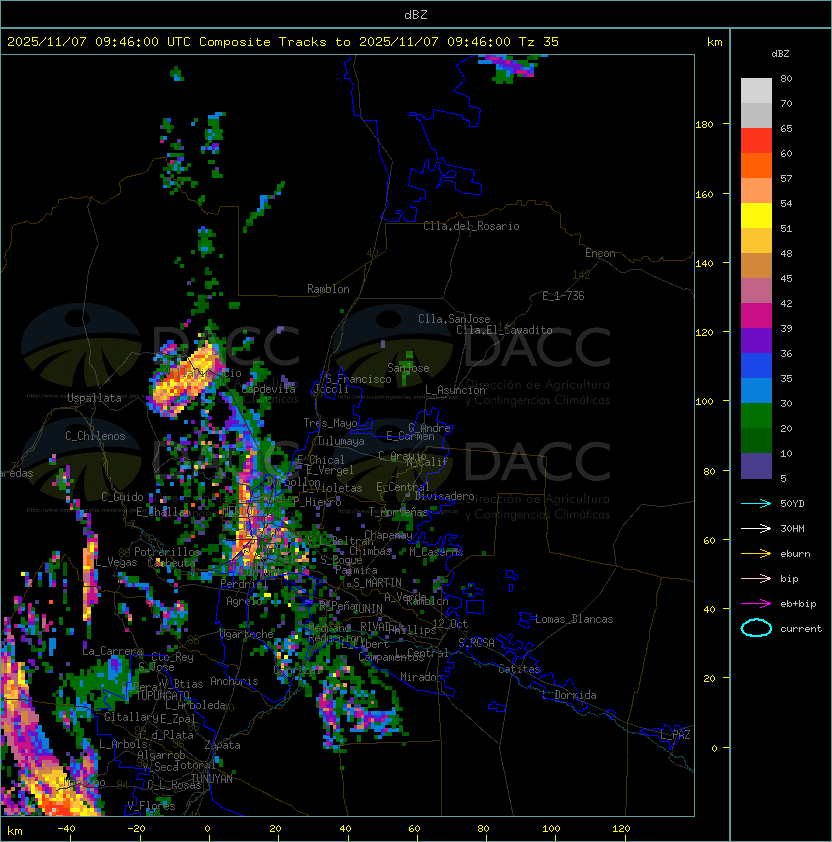Click the Uspallata map label
This screenshot has height=842, width=832.
click(94, 398)
